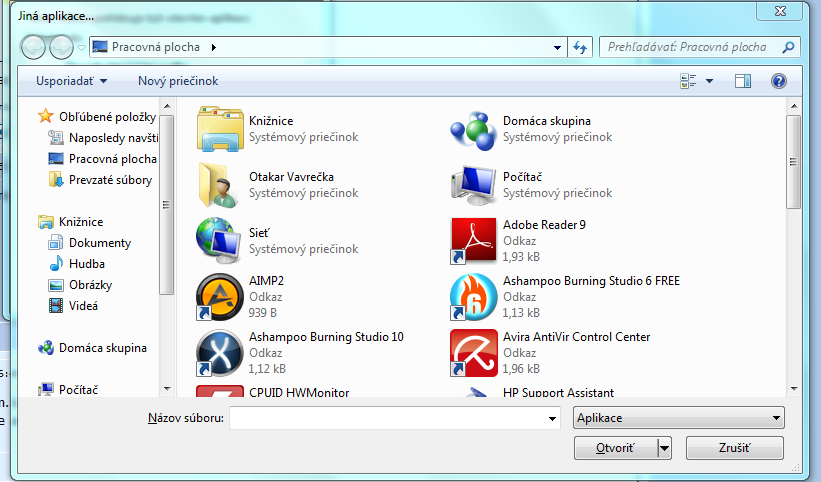The width and height of the screenshot is (821, 482).
Task: Click the Obrázky icon in sidebar
Action: pos(56,285)
